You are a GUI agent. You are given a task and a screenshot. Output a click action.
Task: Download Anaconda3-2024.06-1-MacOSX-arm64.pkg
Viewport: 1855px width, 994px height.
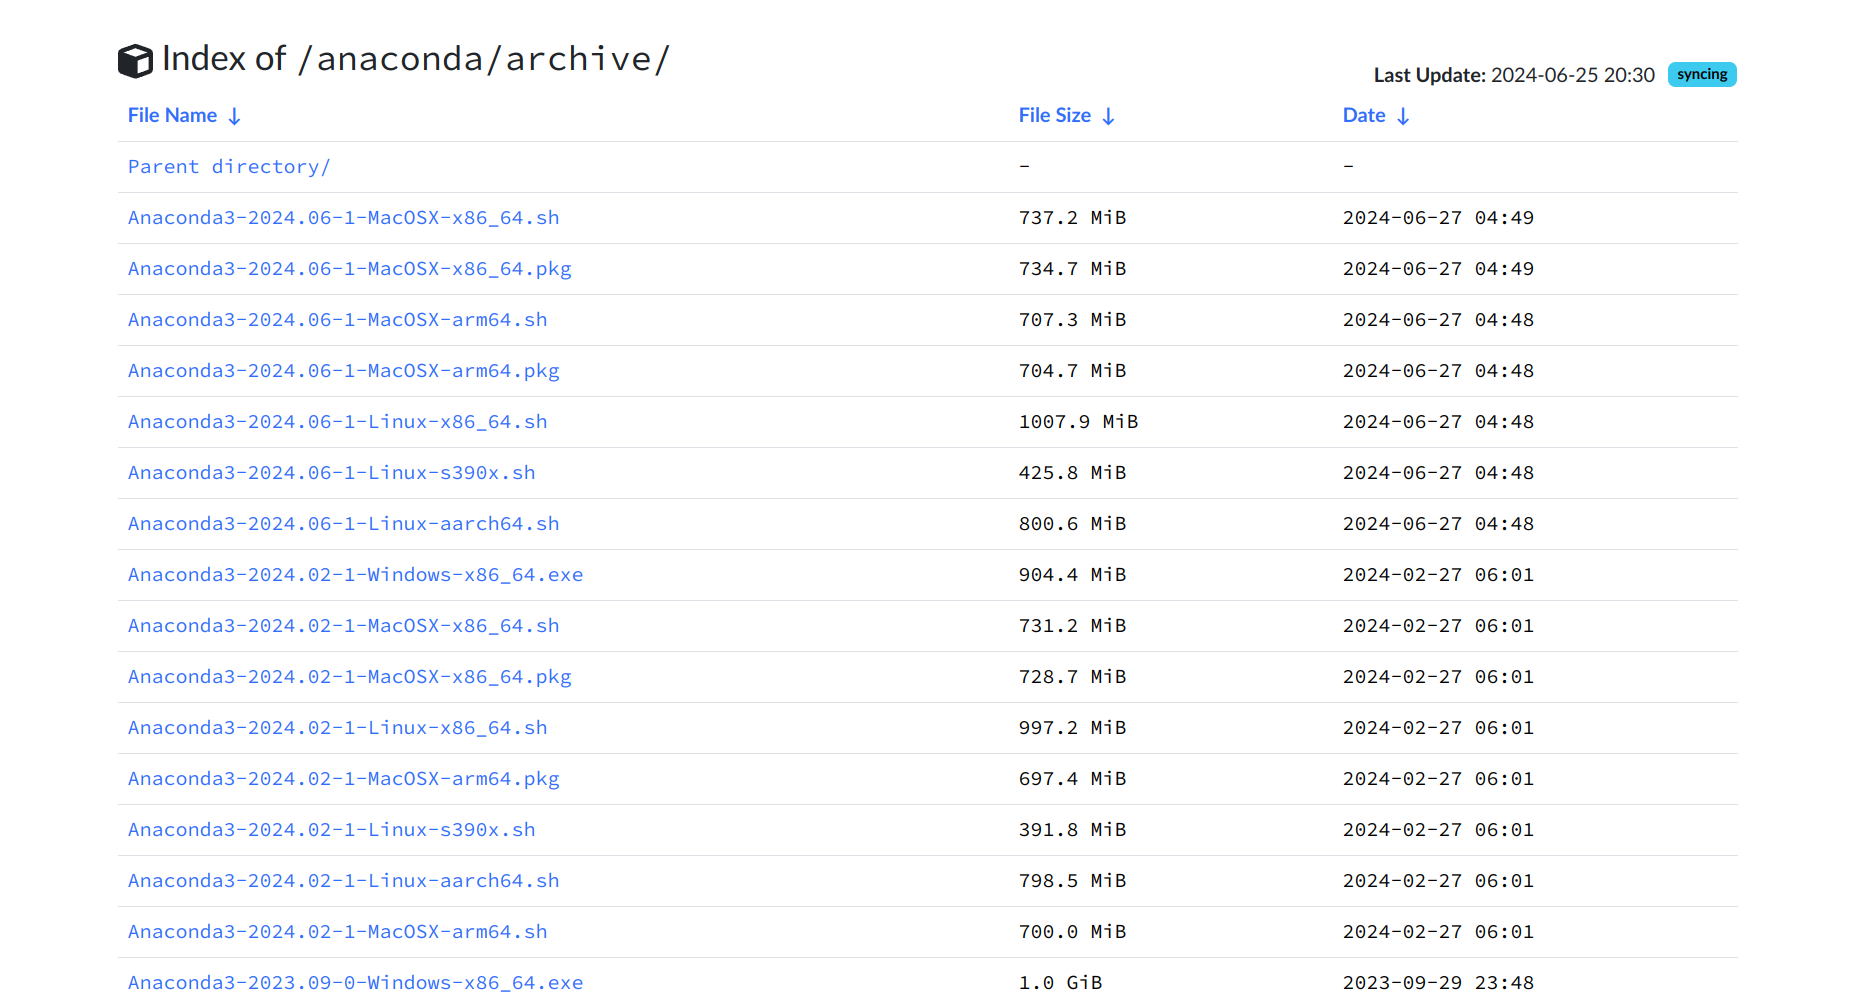pos(344,371)
